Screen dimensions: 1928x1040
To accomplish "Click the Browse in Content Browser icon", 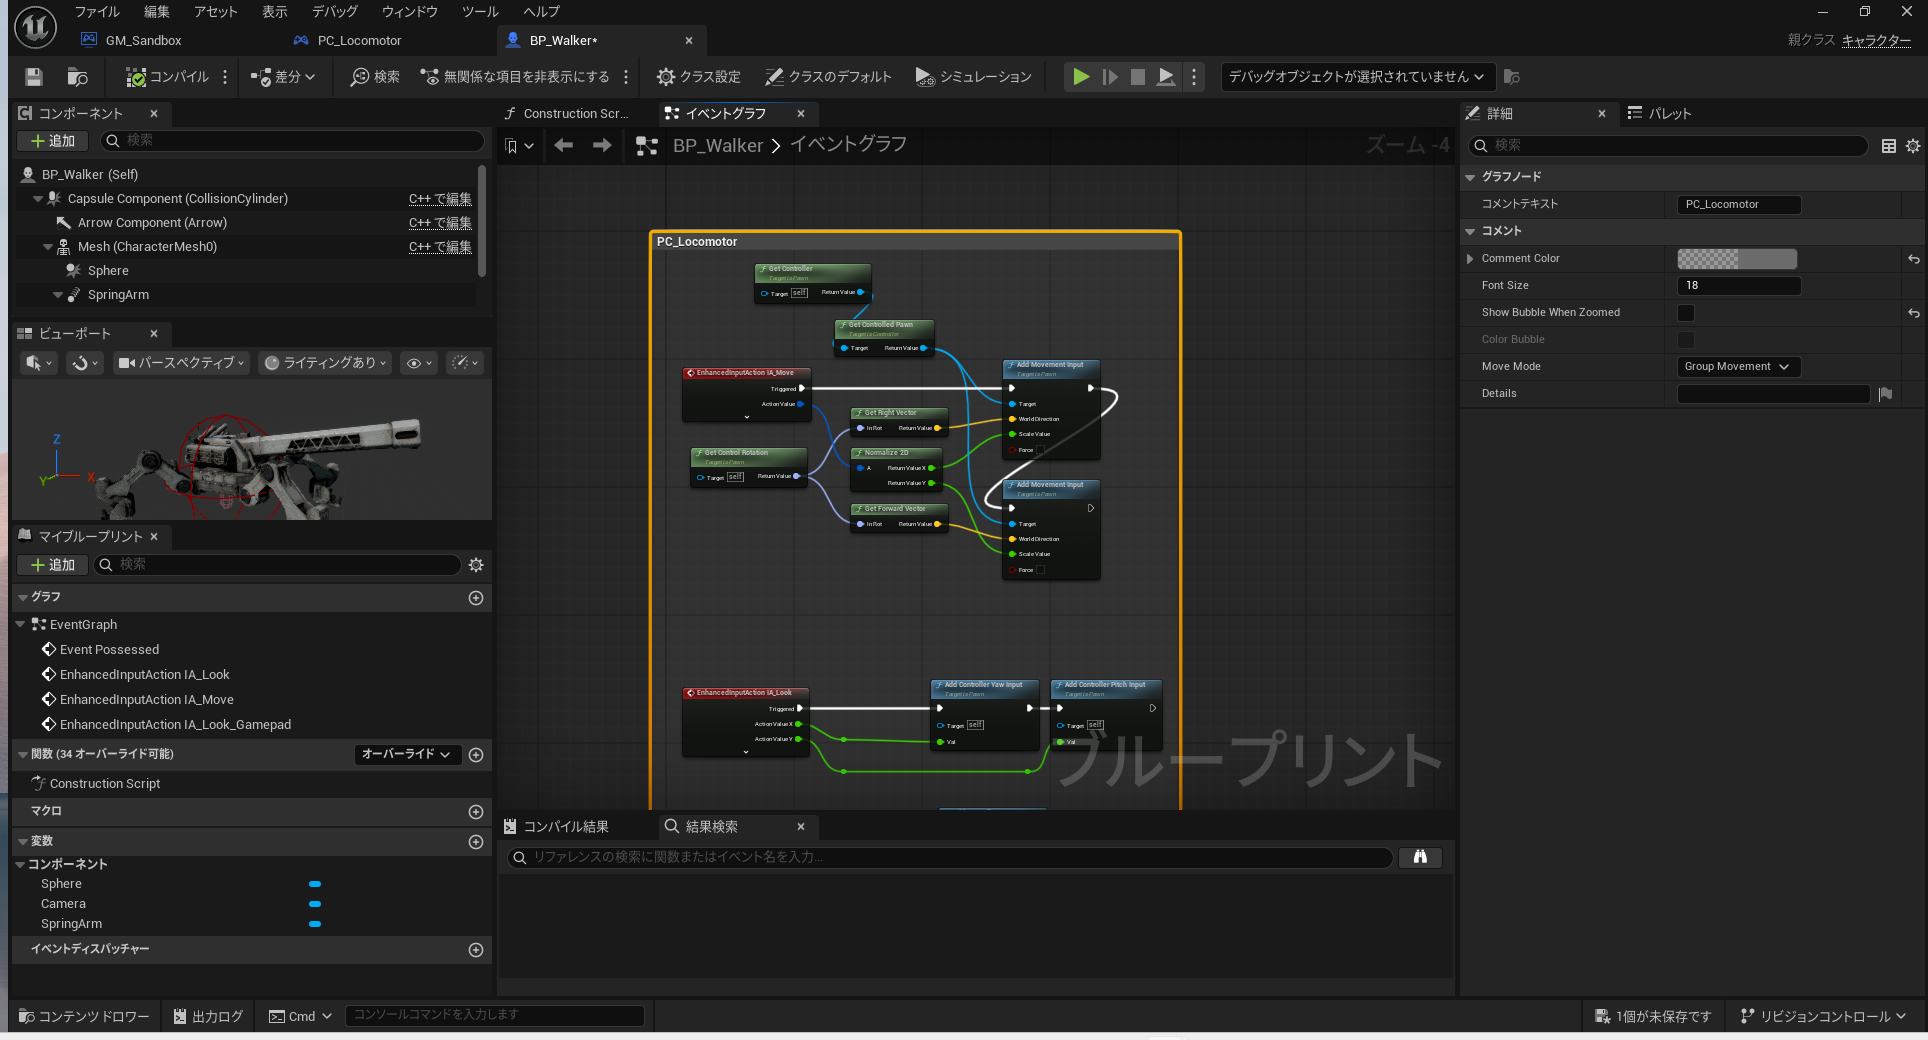I will pos(77,77).
